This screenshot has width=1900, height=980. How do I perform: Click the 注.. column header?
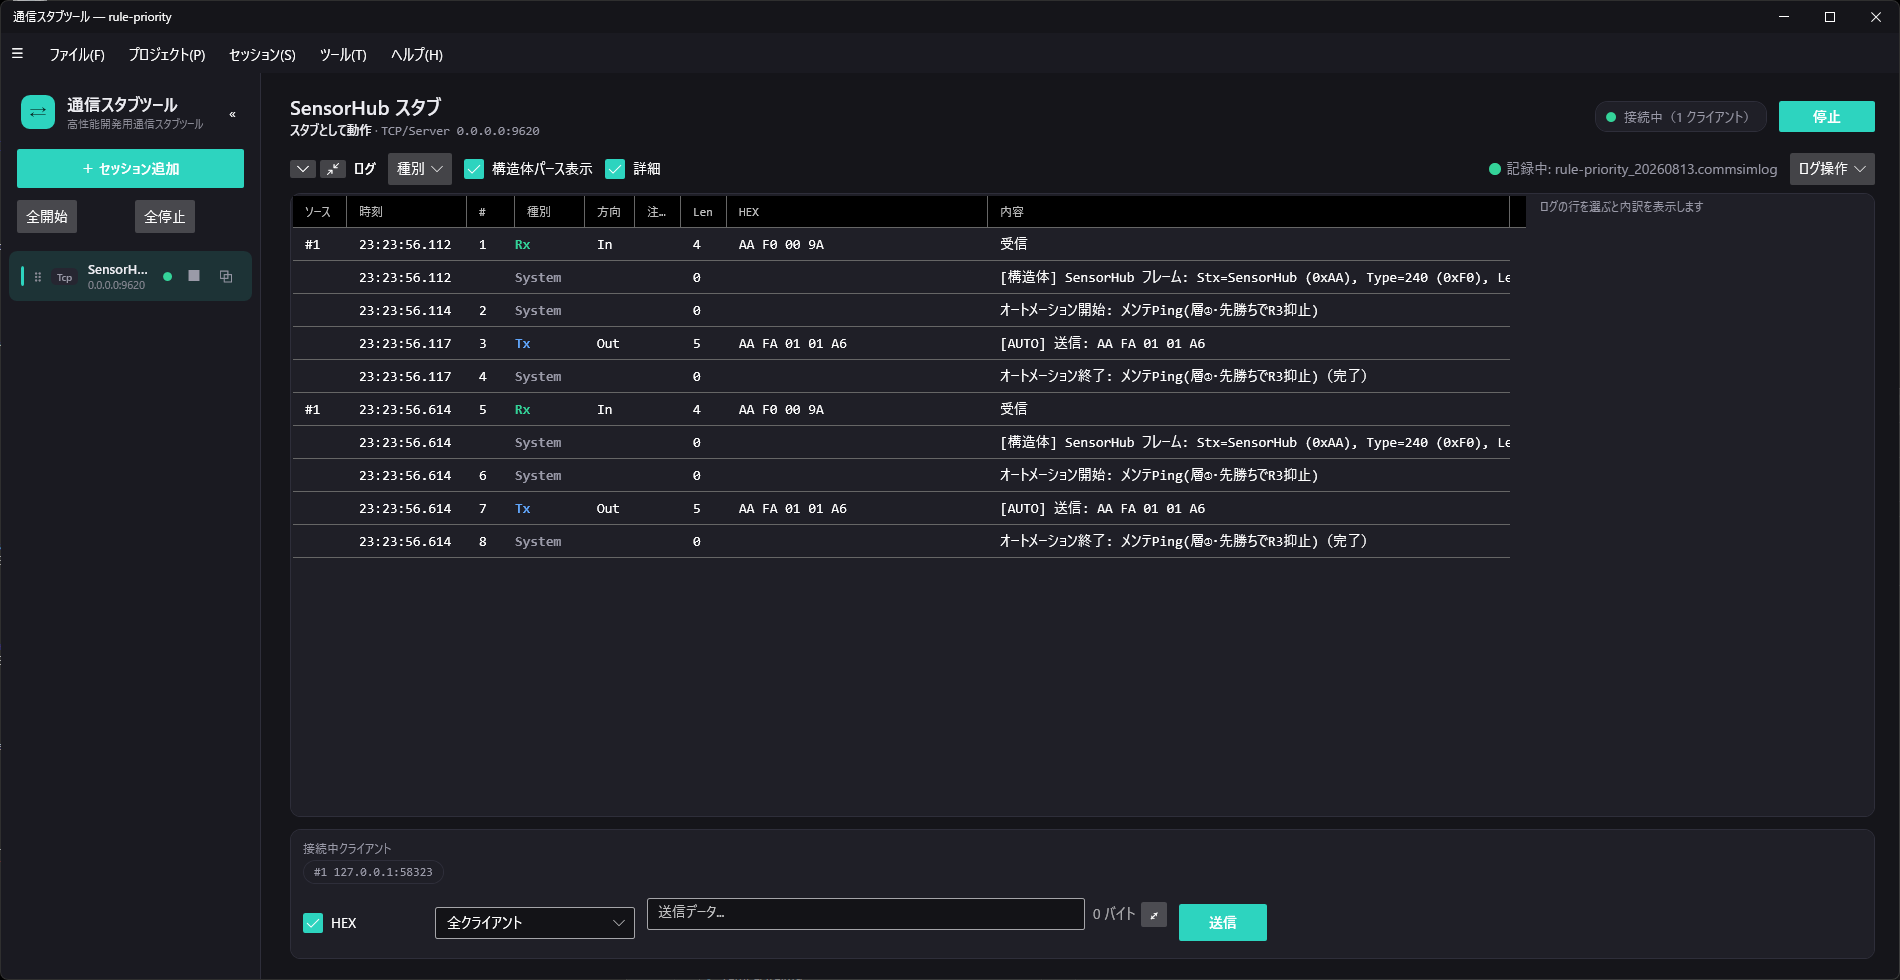[x=657, y=212]
